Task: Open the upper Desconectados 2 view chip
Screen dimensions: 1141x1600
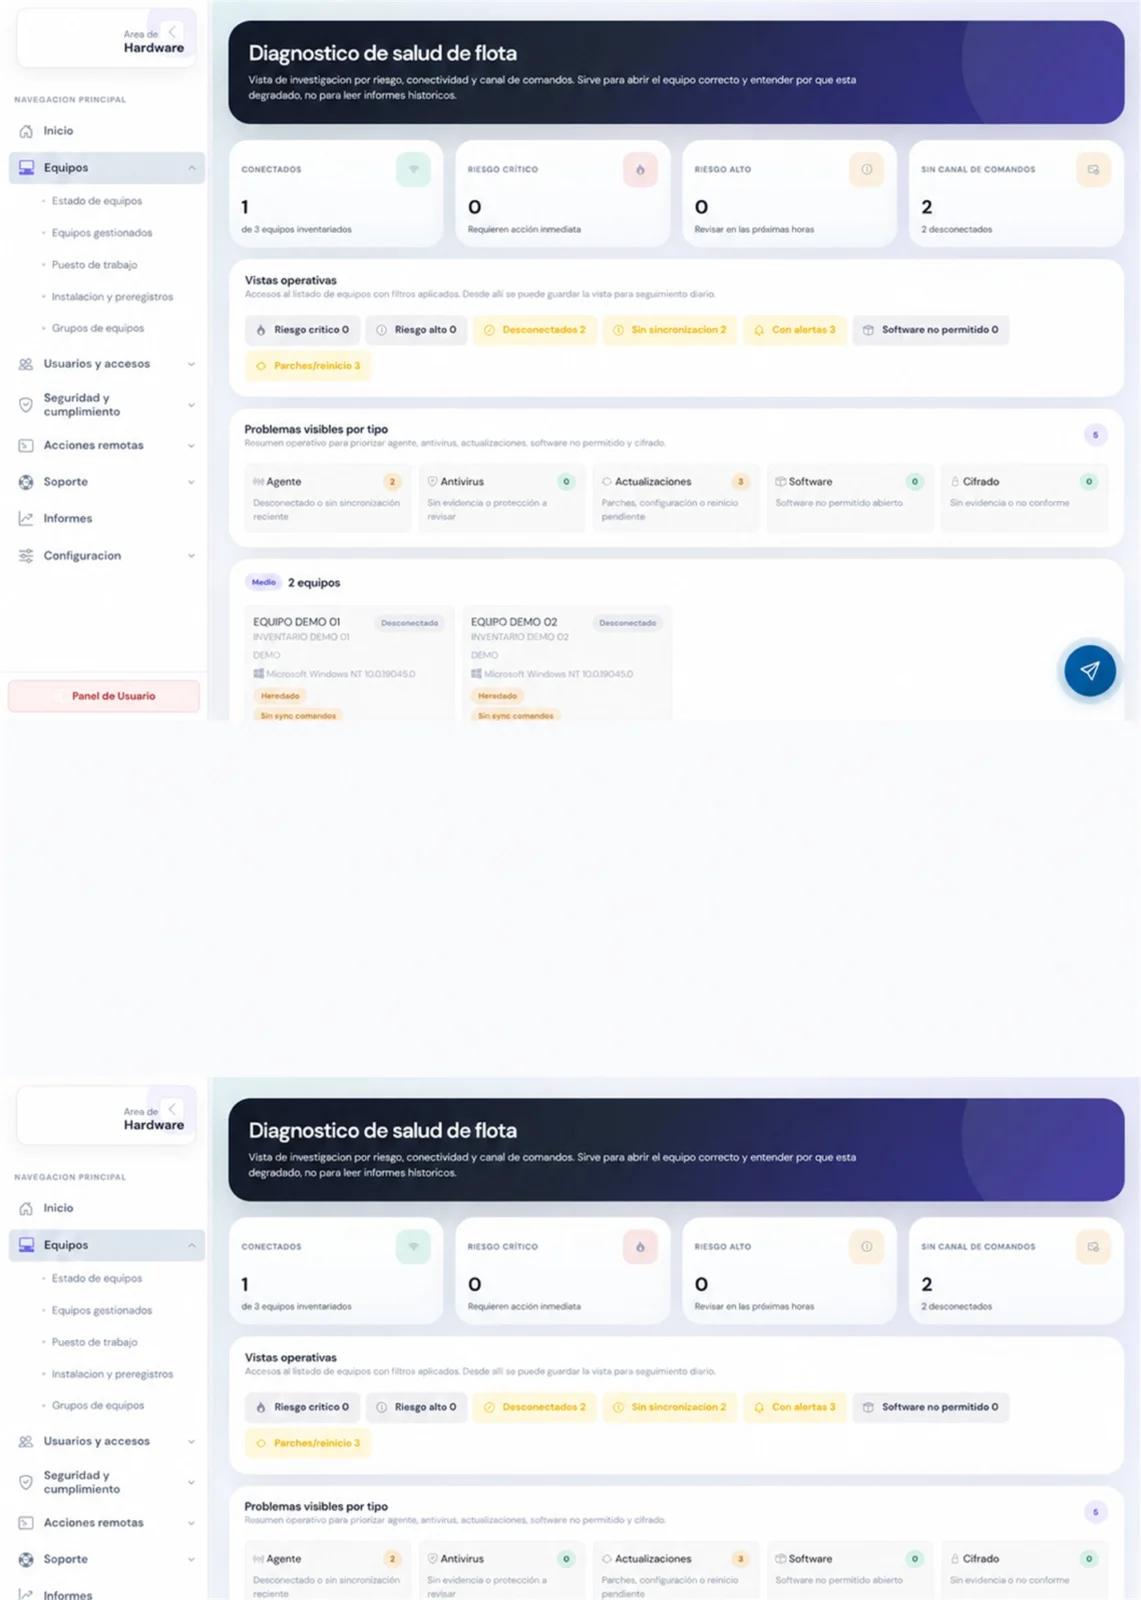Action: tap(535, 330)
